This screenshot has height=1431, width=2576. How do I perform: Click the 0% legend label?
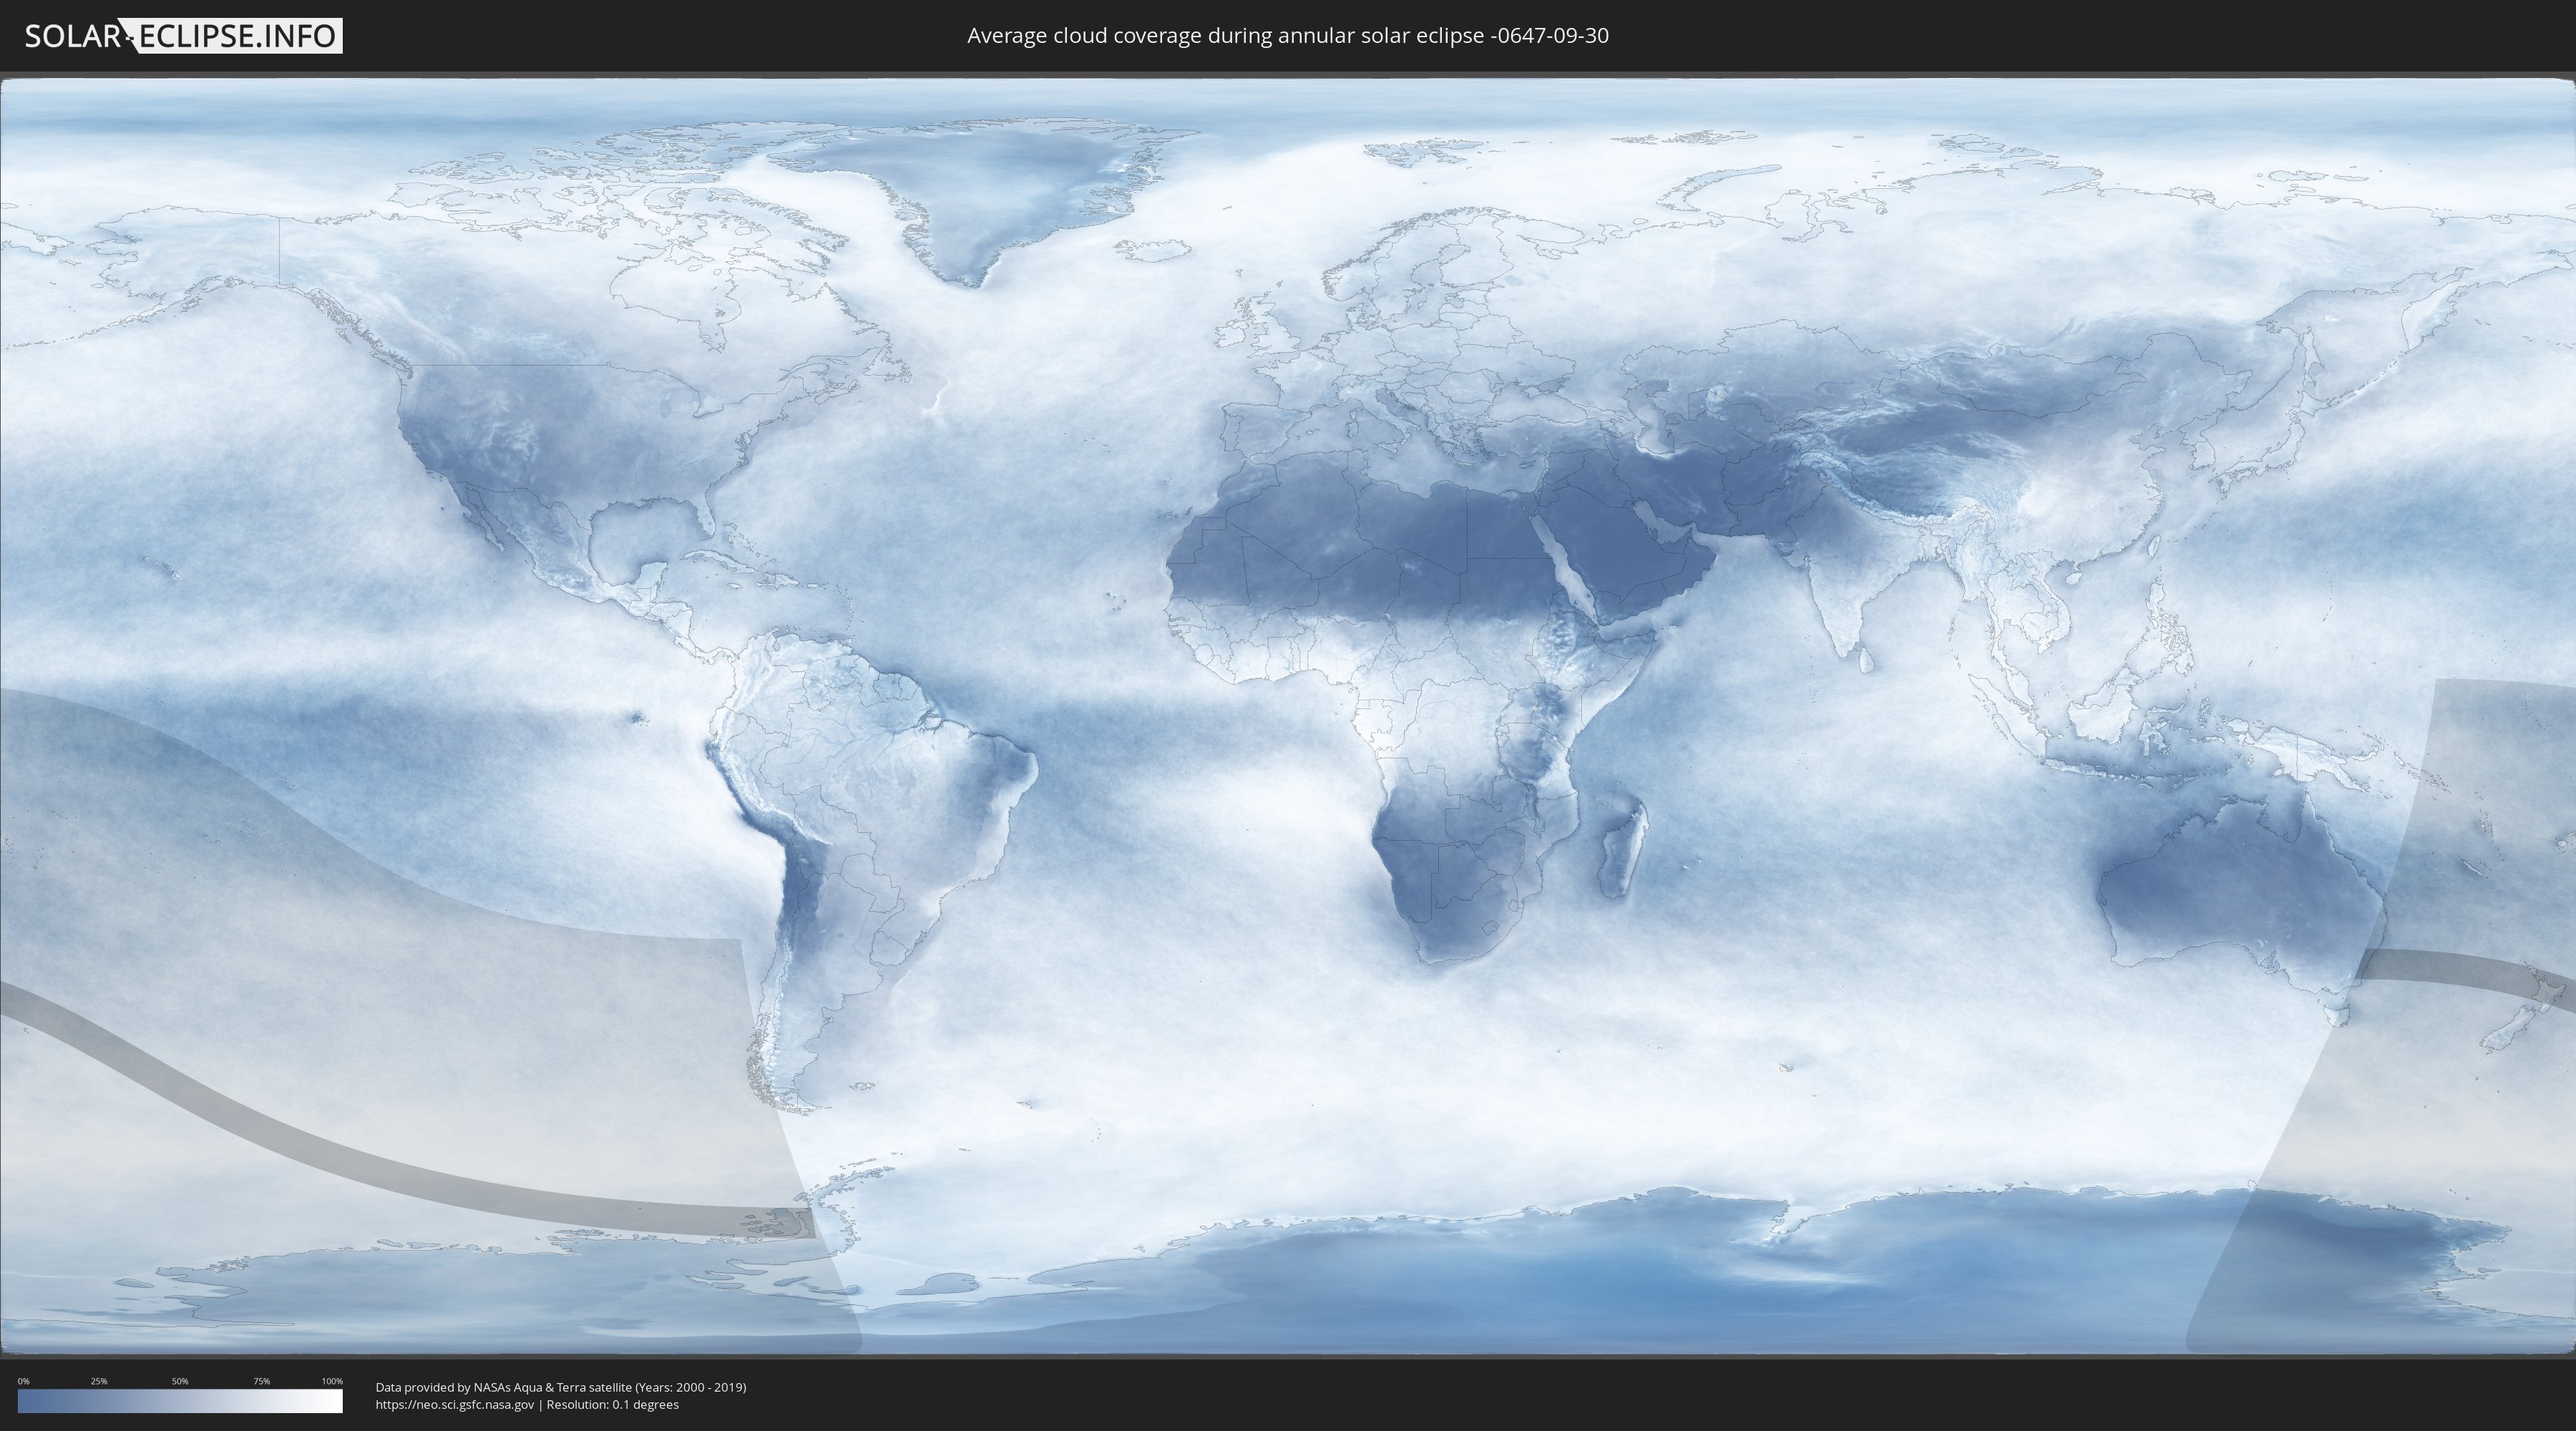point(24,1381)
